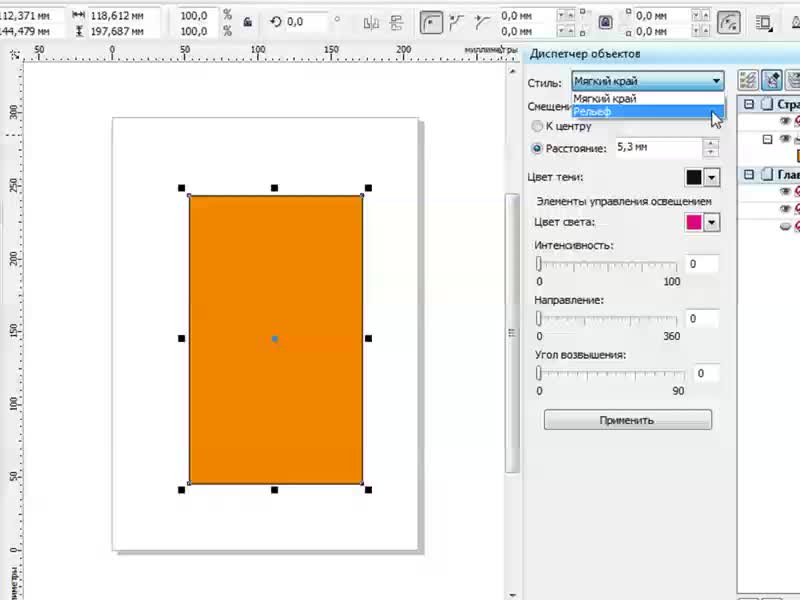Click the mirror vertically icon
800x600 pixels.
(x=396, y=23)
